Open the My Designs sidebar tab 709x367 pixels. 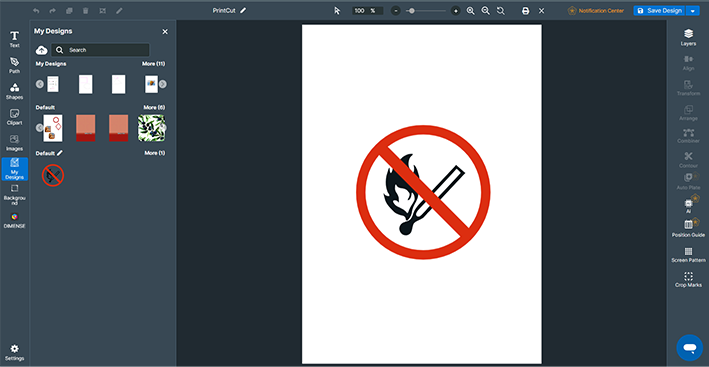pyautogui.click(x=14, y=169)
